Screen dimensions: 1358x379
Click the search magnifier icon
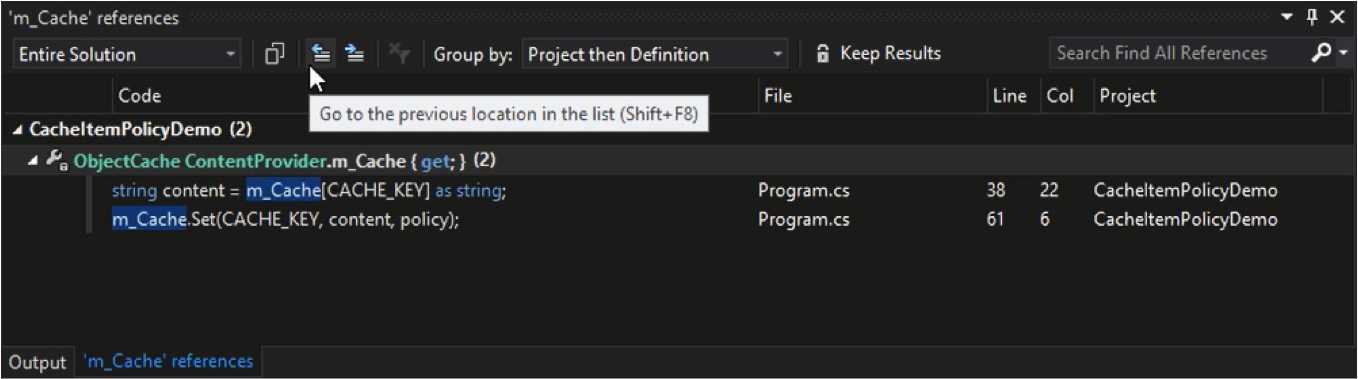1322,54
